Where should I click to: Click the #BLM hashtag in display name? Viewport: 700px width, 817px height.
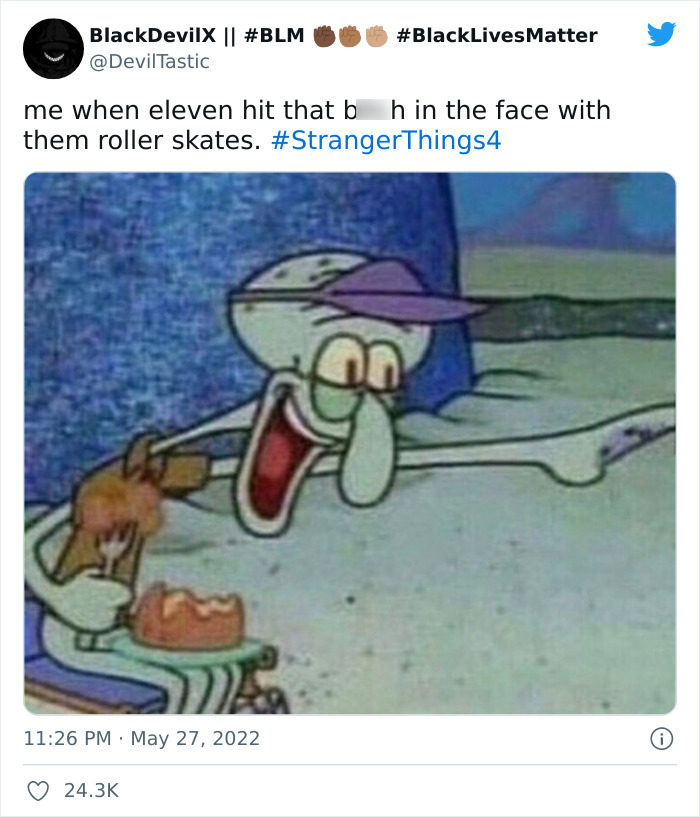coord(274,35)
